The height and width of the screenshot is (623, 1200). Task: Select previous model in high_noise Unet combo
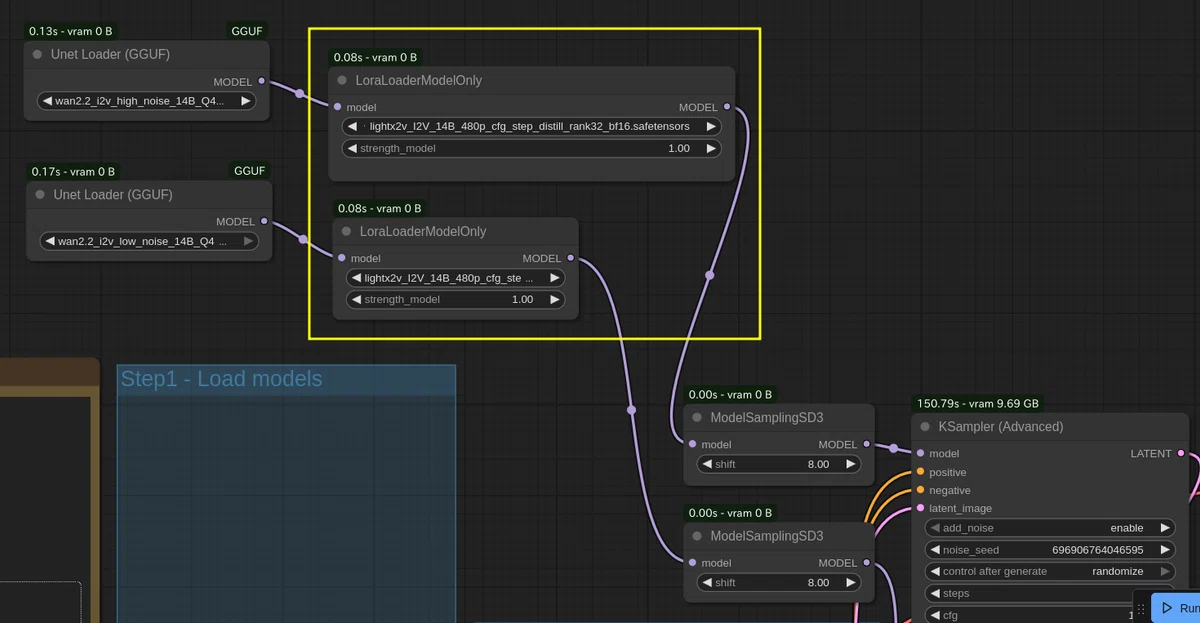[47, 101]
